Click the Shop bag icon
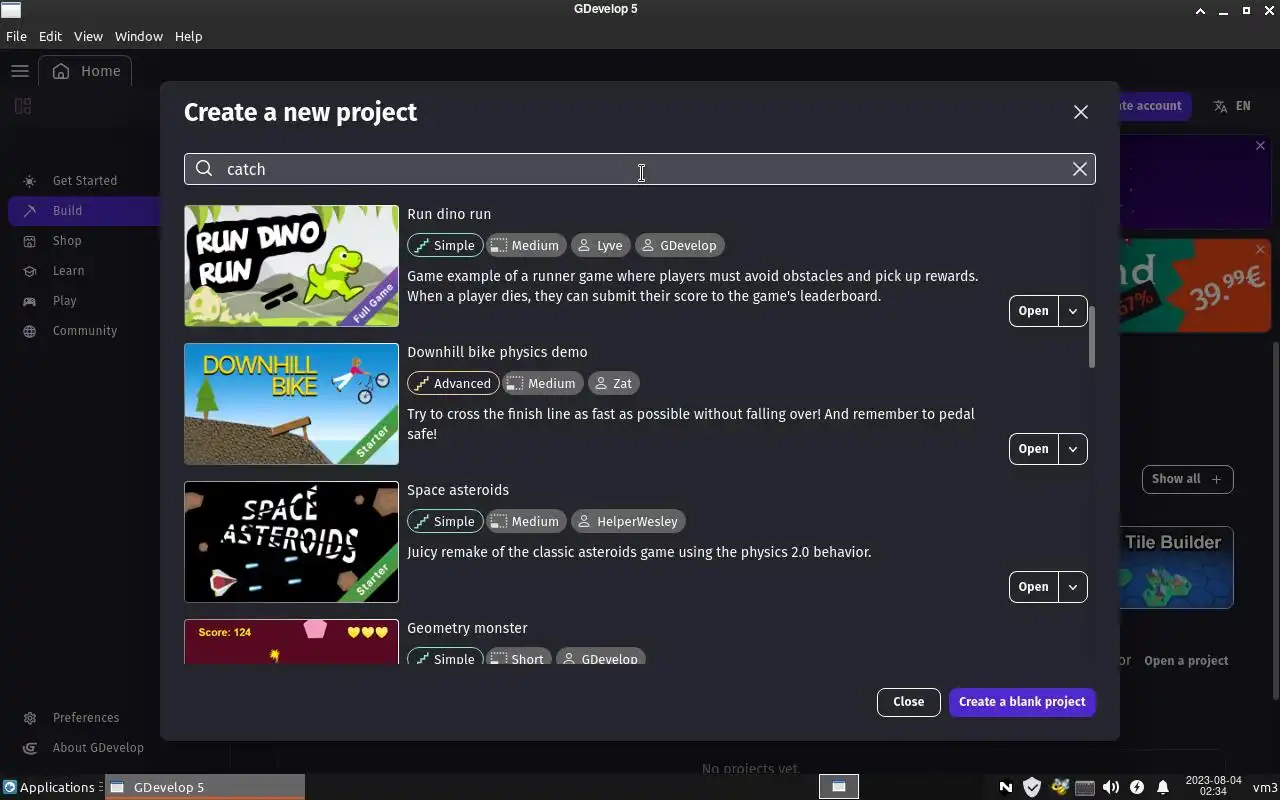Viewport: 1280px width, 800px height. coord(30,241)
